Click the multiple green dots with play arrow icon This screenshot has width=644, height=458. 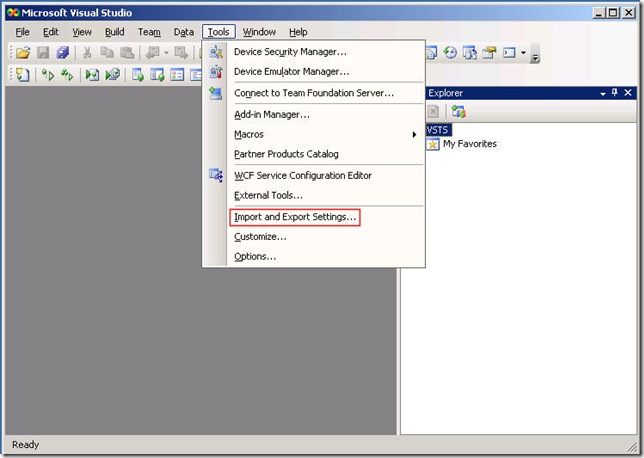[67, 75]
